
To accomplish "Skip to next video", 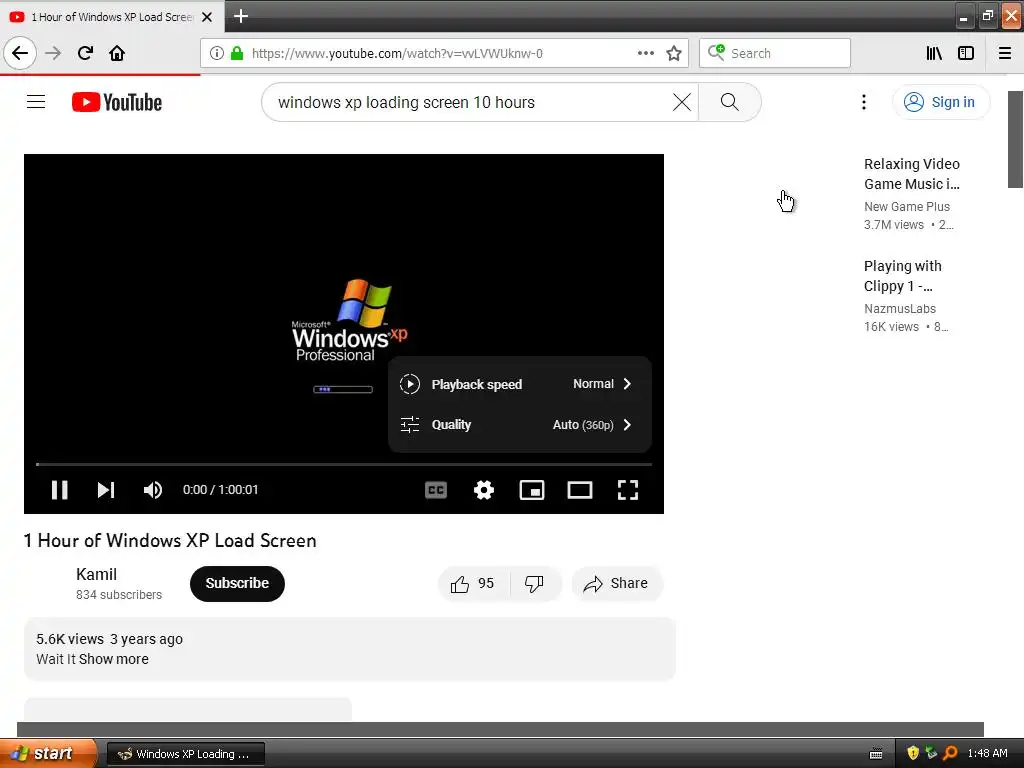I will pos(106,490).
